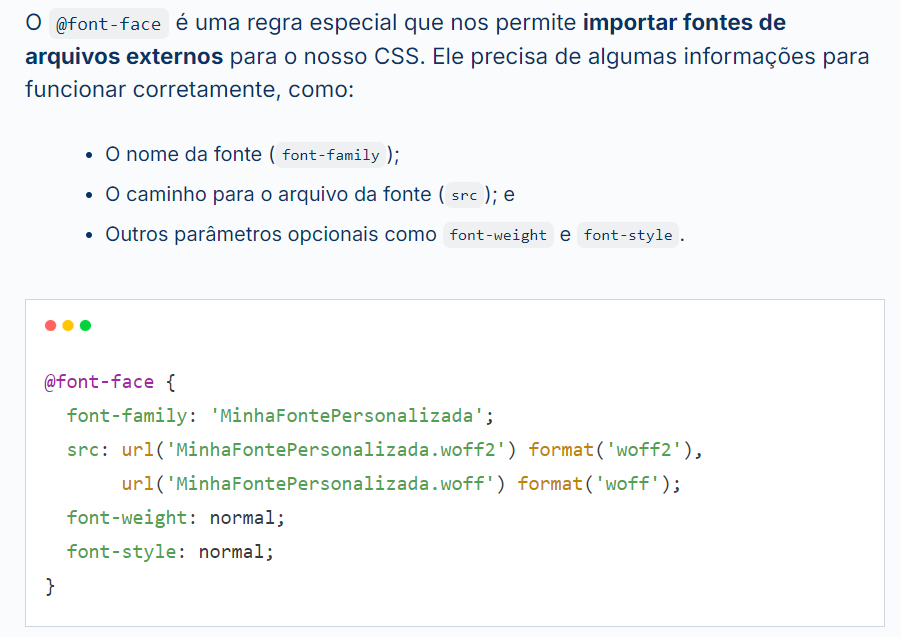Click the font-weight inline code badge
Image resolution: width=901 pixels, height=637 pixels.
[498, 235]
